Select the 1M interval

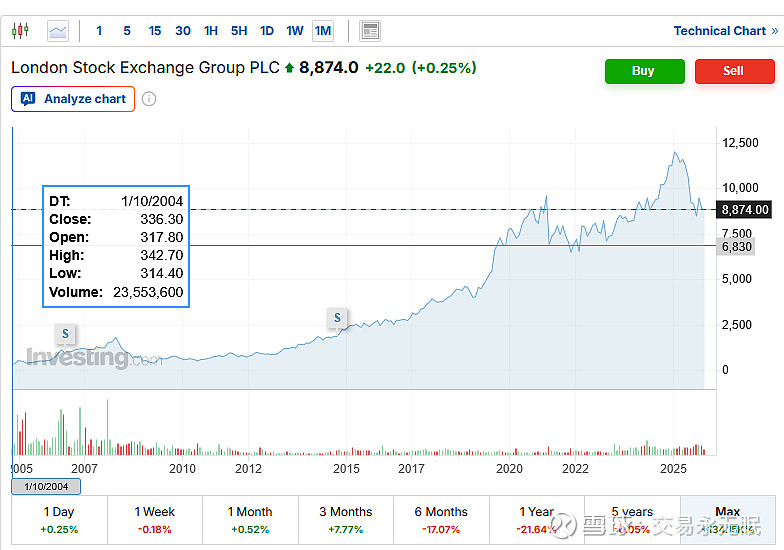click(x=323, y=31)
